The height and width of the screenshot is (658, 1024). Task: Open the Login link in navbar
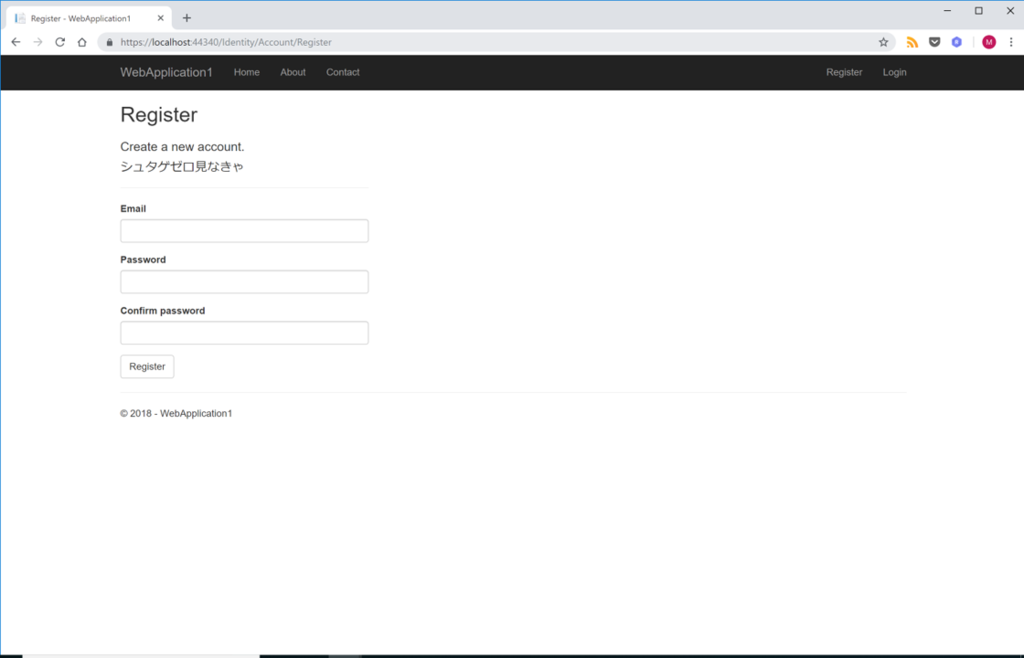894,72
